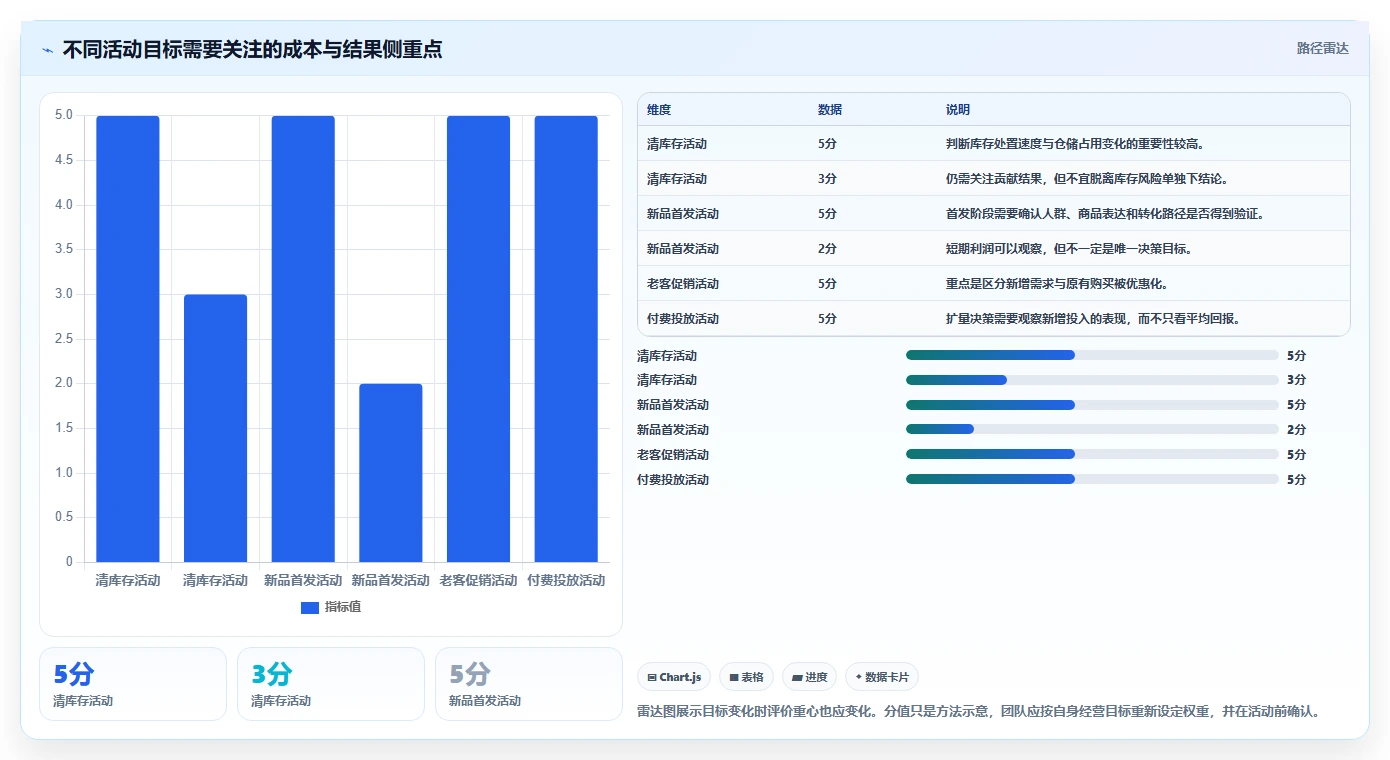Click the 清库存活动 progress bar showing 3分

(x=1092, y=380)
